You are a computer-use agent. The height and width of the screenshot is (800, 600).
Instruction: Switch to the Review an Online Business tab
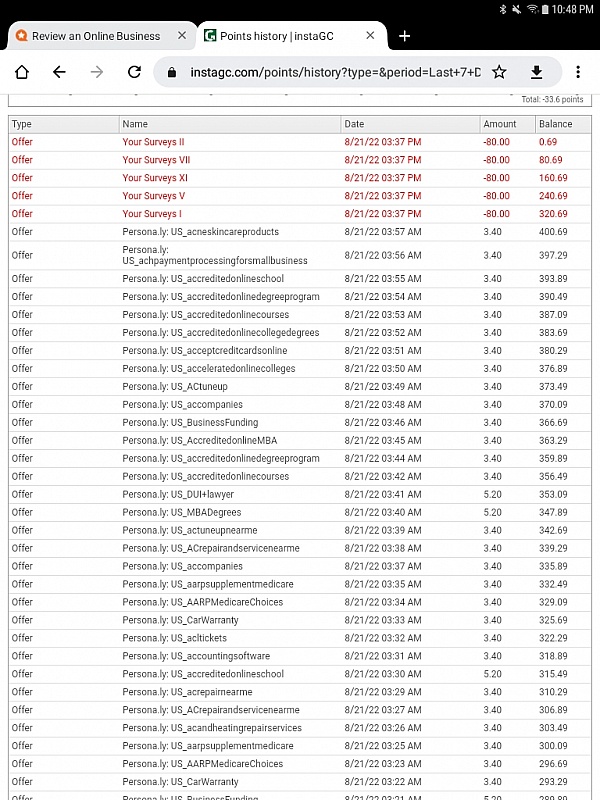point(95,36)
